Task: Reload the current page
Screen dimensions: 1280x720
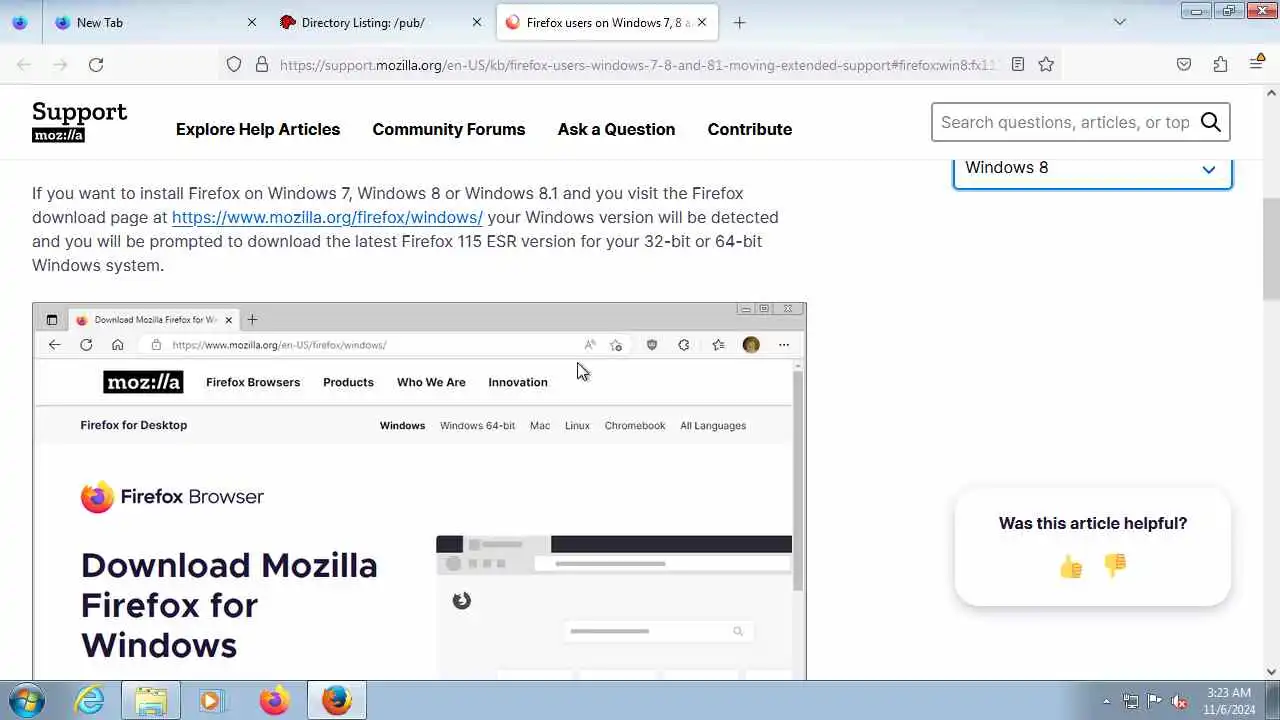Action: pos(96,64)
